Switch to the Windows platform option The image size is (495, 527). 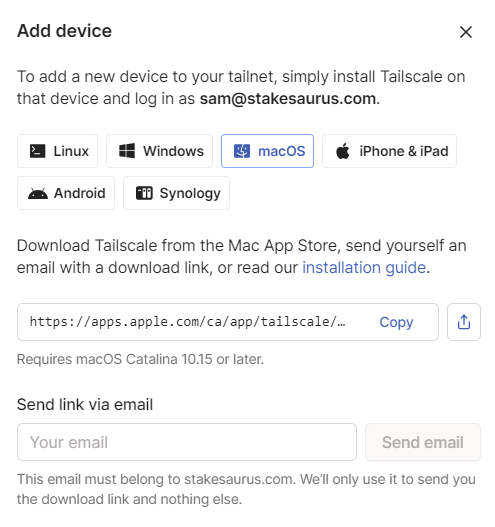(160, 151)
